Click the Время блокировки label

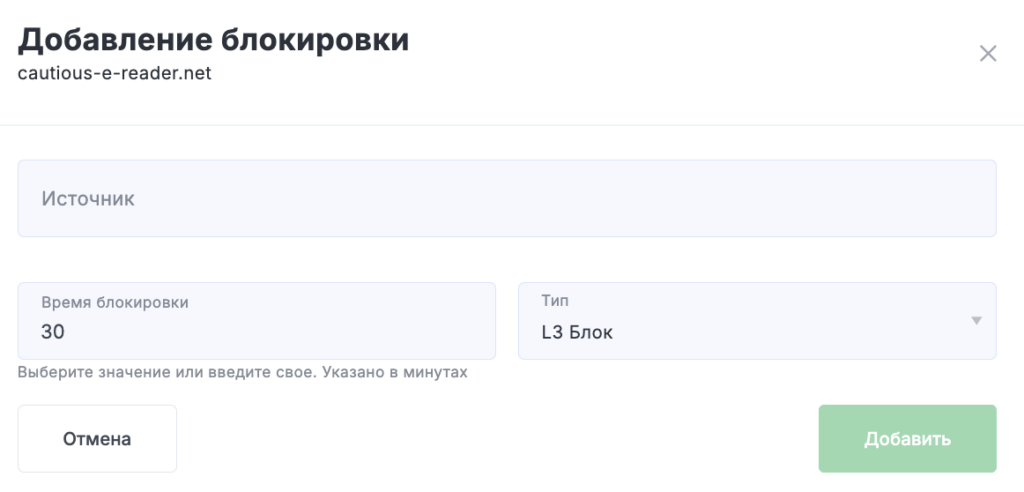(114, 302)
